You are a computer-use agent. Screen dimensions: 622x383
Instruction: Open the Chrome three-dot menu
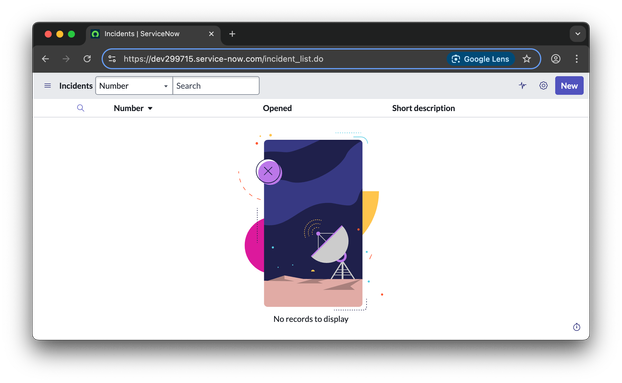[576, 59]
